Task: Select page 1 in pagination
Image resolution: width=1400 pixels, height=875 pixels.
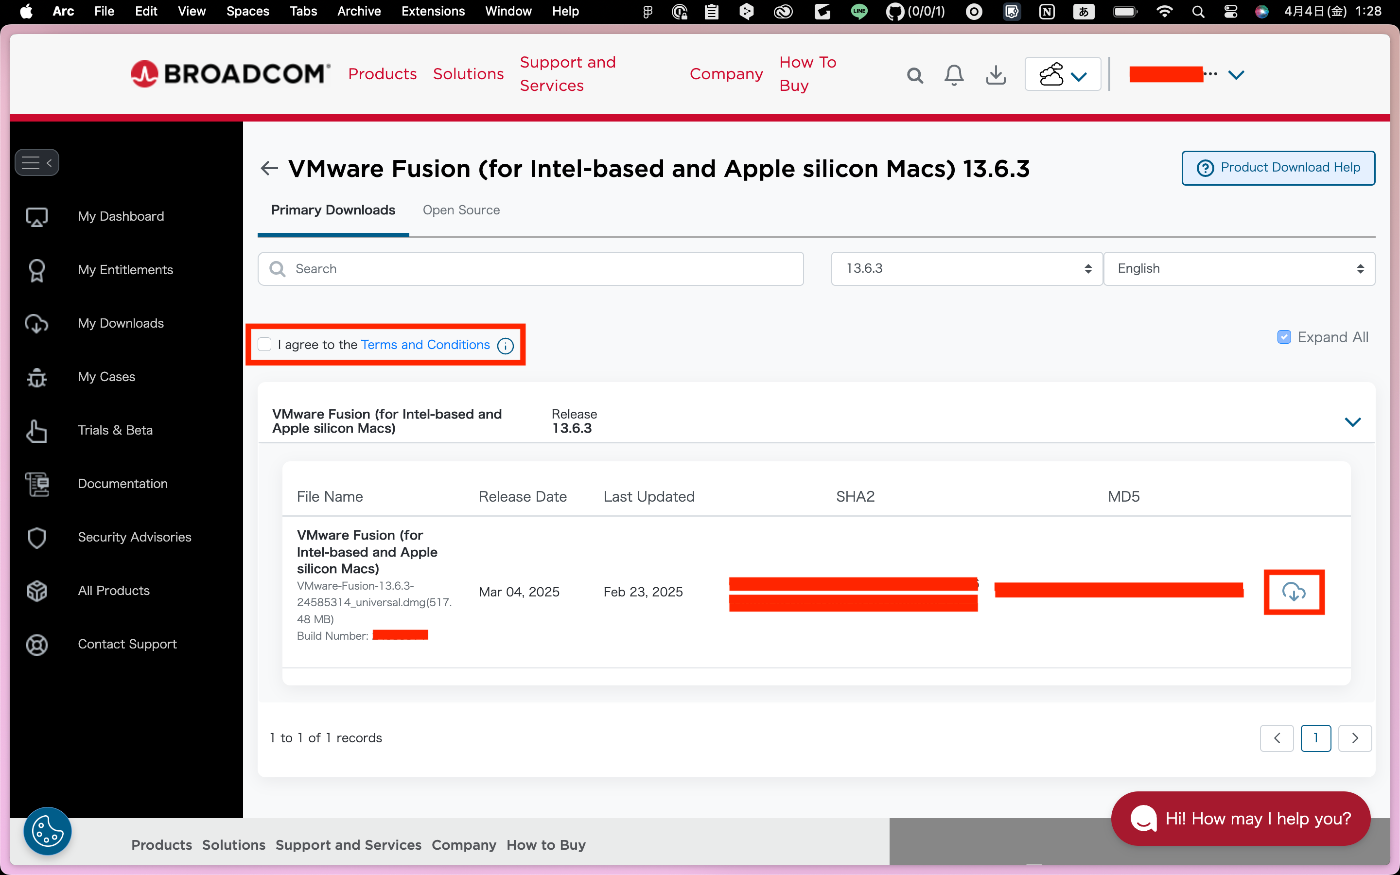Action: (x=1316, y=738)
